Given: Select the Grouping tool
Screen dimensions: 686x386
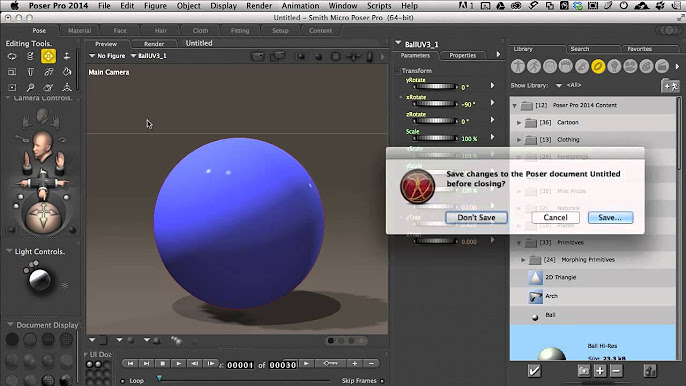Looking at the screenshot, I should click(x=12, y=88).
